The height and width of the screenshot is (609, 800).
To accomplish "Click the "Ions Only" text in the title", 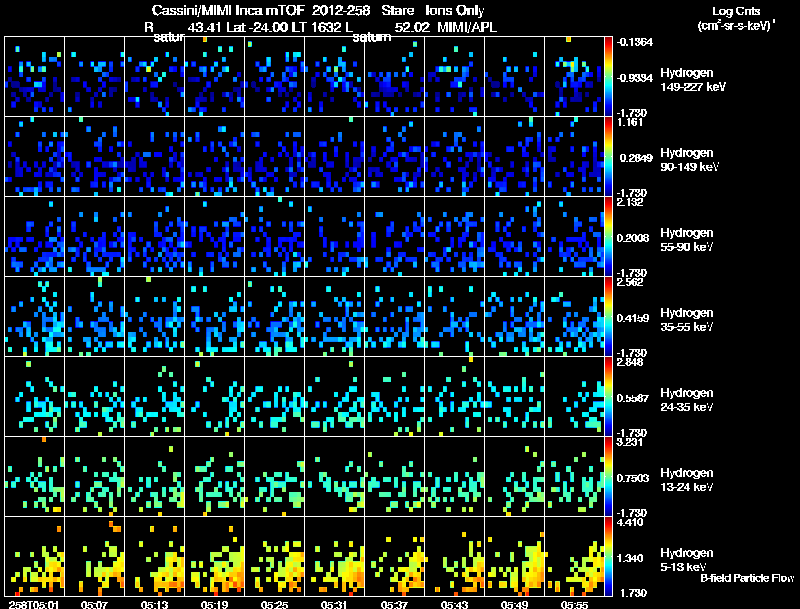I will tap(455, 10).
